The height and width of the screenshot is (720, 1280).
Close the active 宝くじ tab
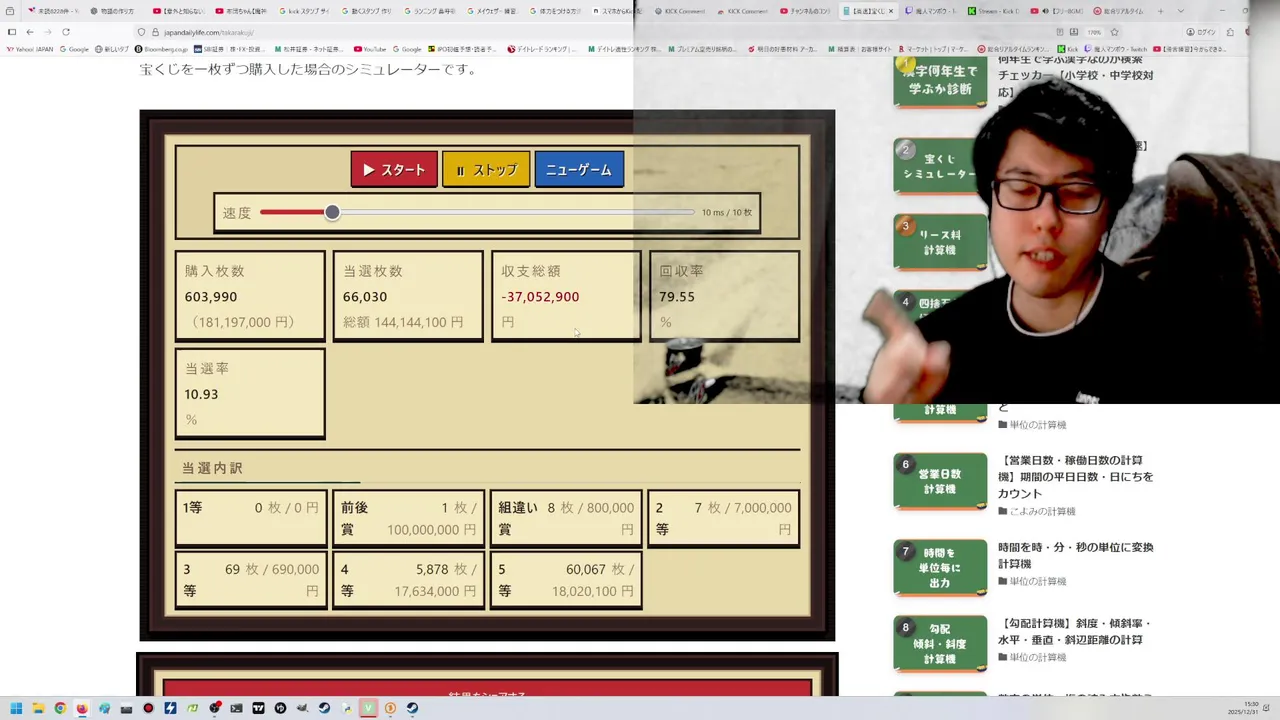[x=891, y=11]
